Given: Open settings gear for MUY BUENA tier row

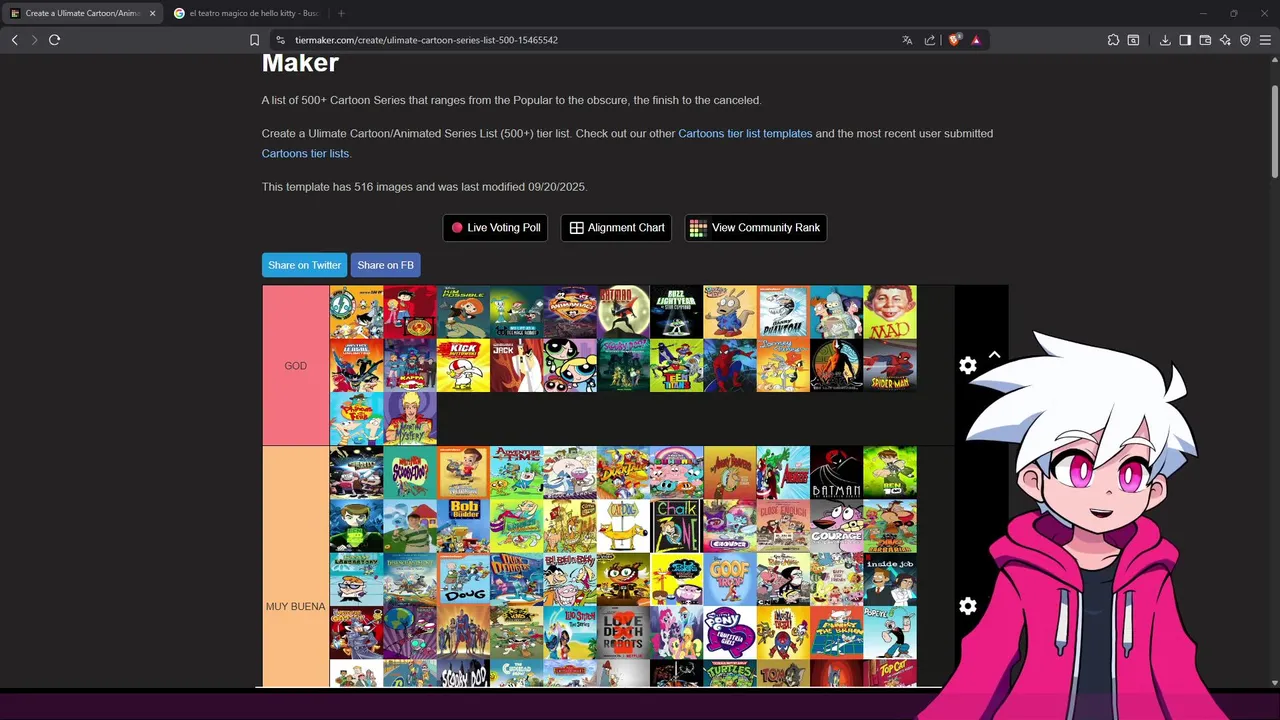Looking at the screenshot, I should click(x=968, y=606).
